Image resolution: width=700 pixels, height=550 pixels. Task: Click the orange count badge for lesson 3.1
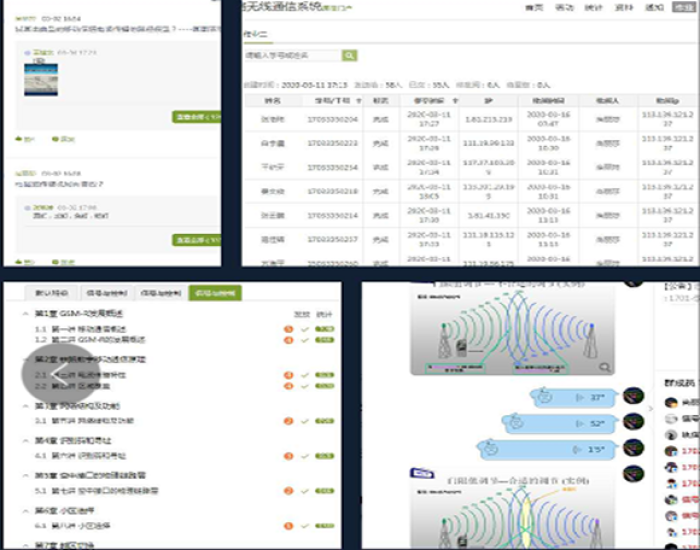click(289, 422)
